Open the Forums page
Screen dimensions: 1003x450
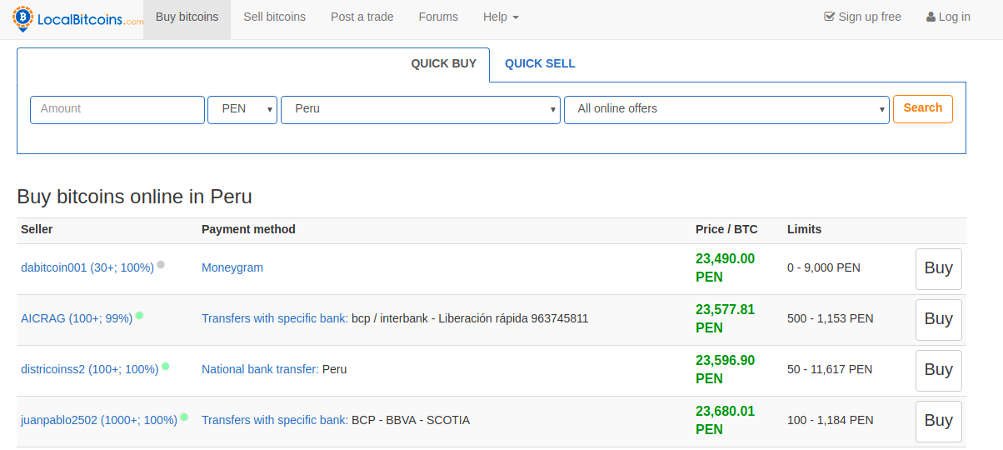point(438,17)
